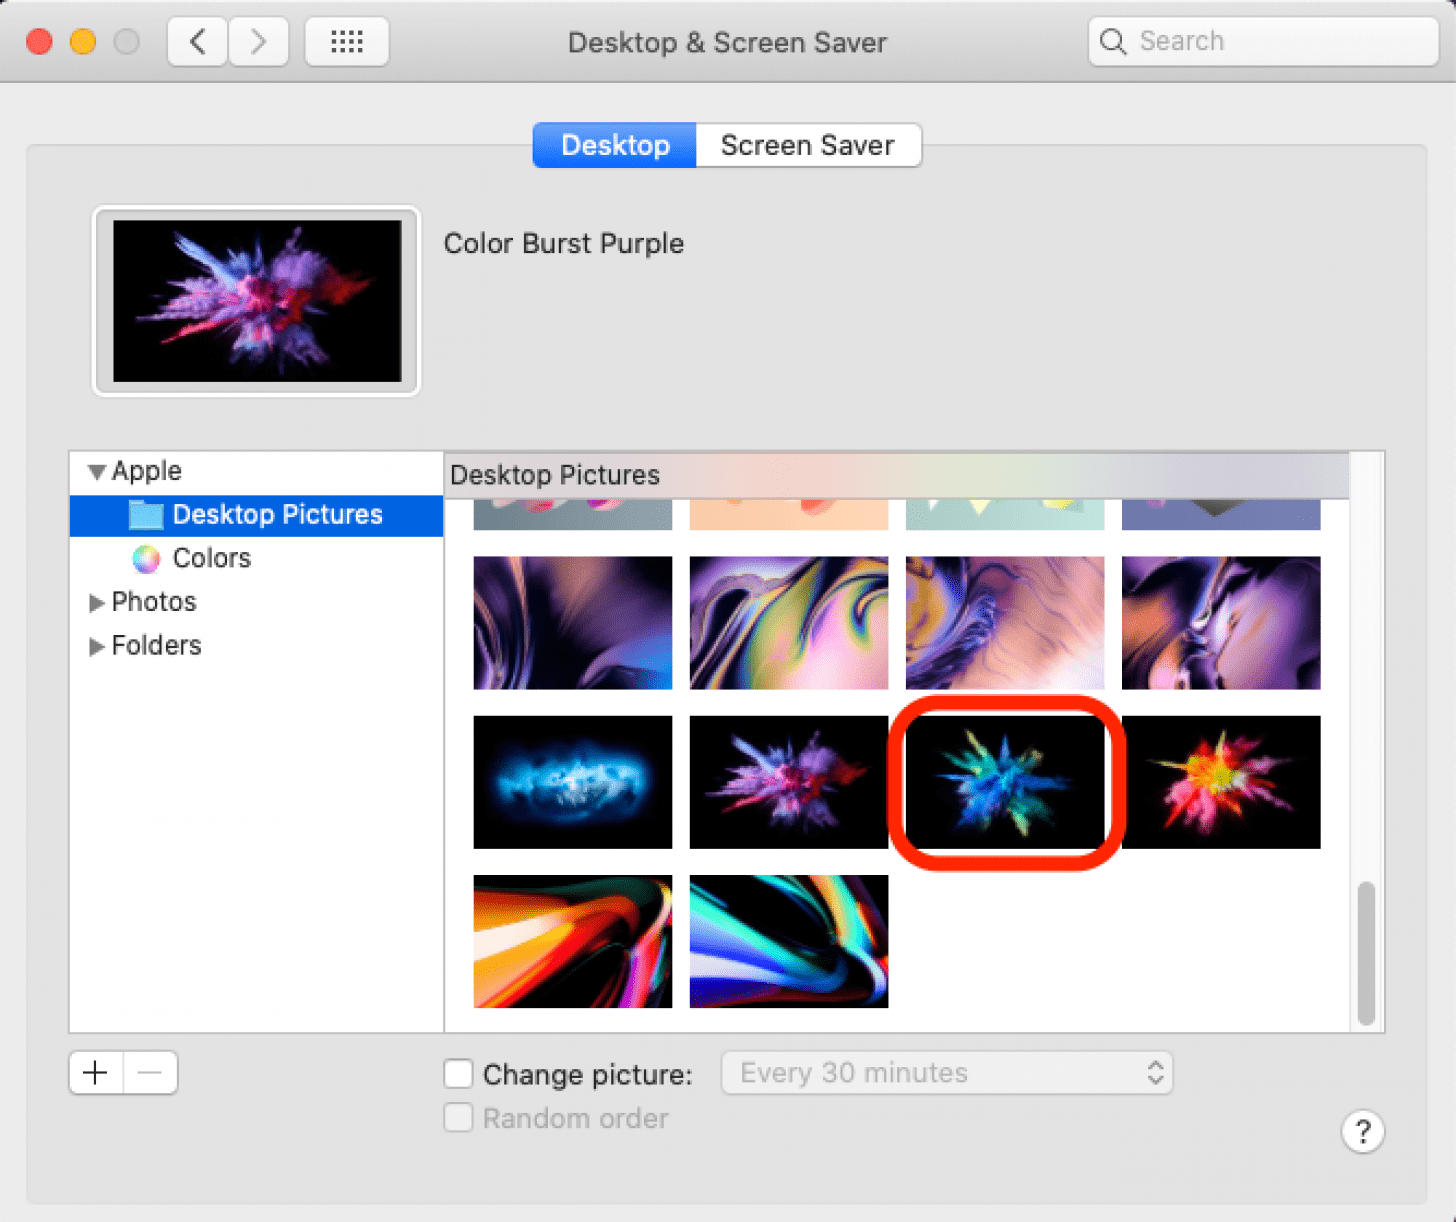Click the minus button to remove folder

coord(150,1073)
